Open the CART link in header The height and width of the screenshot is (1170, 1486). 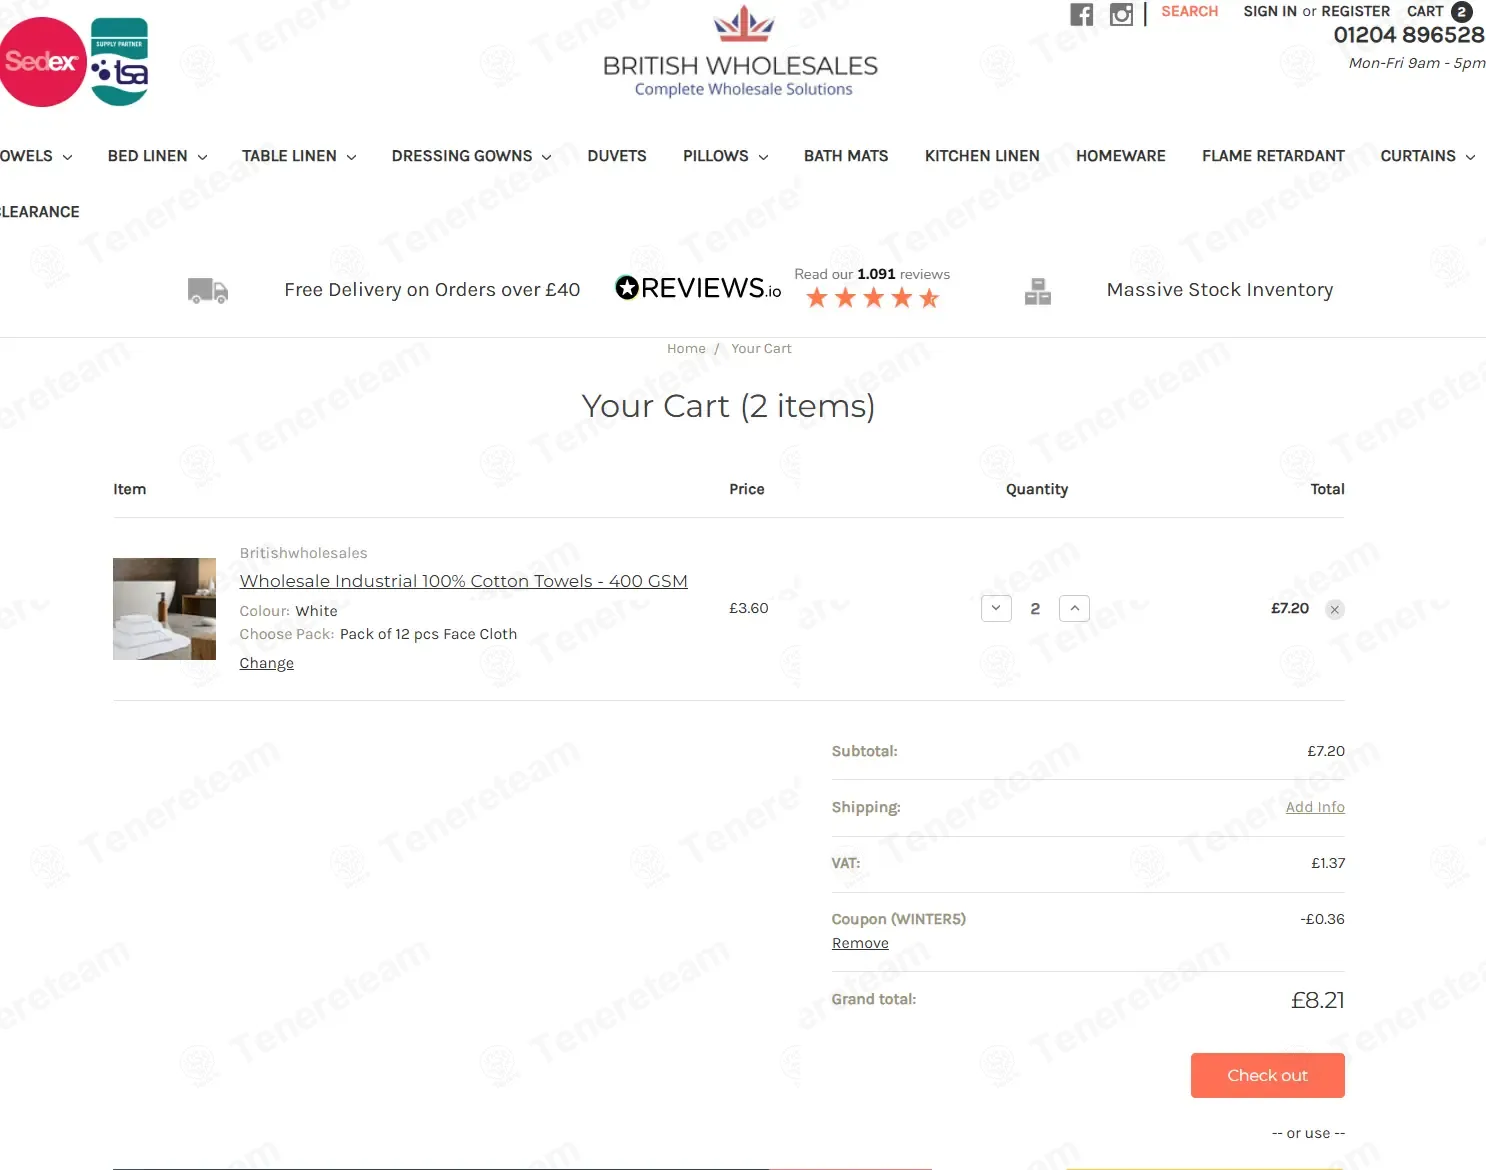click(1425, 11)
